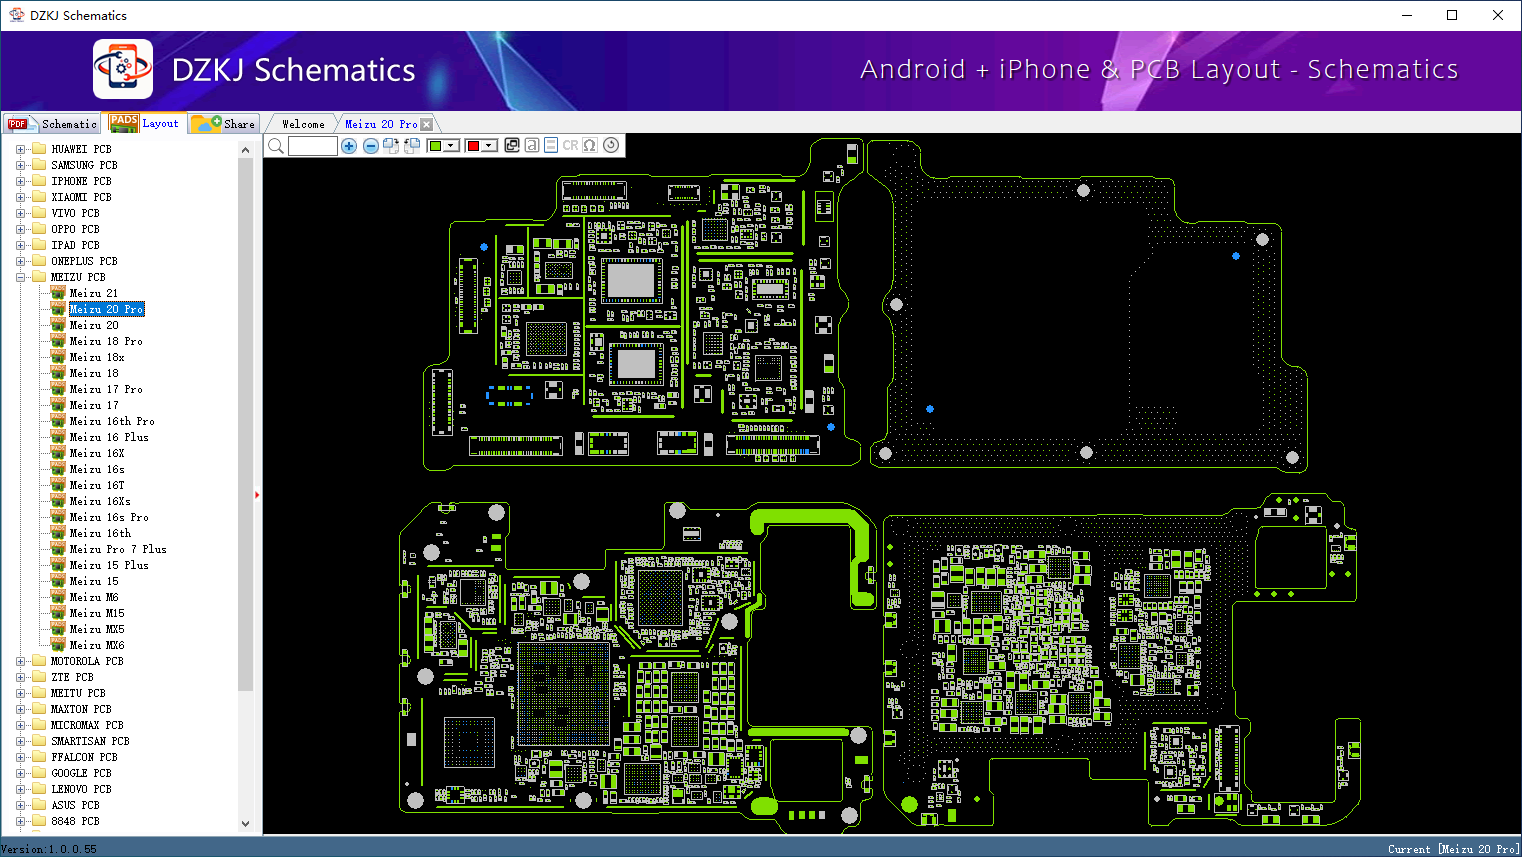Screen dimensions: 1522x857
Task: Open Meizu Pro 7 Plus layout
Action: coord(118,549)
